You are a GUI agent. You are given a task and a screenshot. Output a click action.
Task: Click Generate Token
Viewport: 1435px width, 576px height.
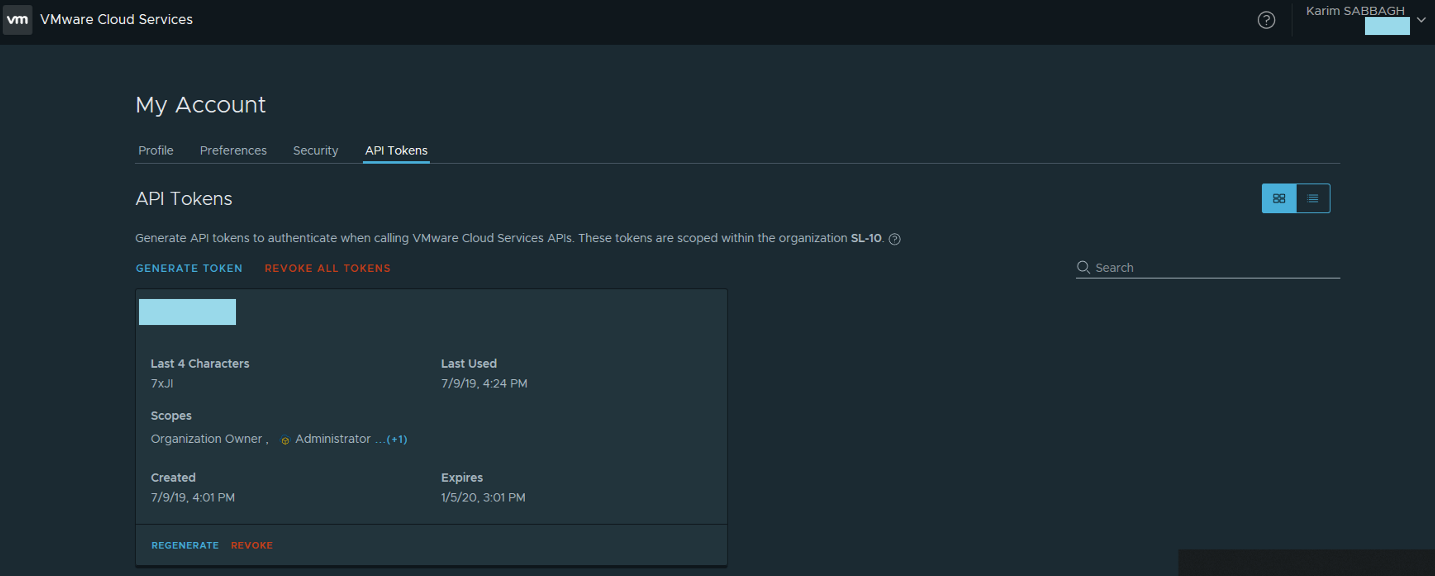click(189, 268)
